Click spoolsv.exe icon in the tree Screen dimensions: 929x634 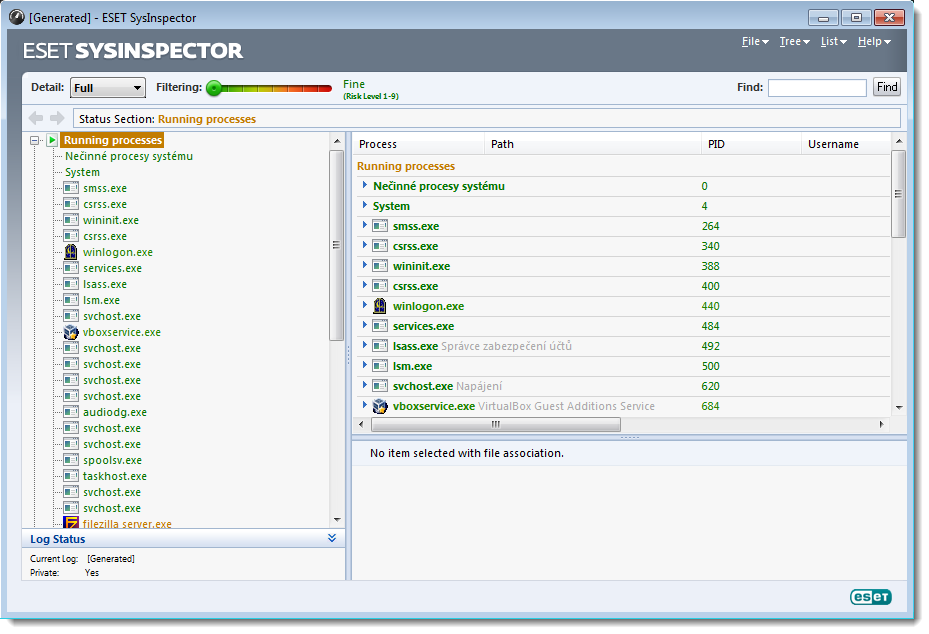[71, 460]
